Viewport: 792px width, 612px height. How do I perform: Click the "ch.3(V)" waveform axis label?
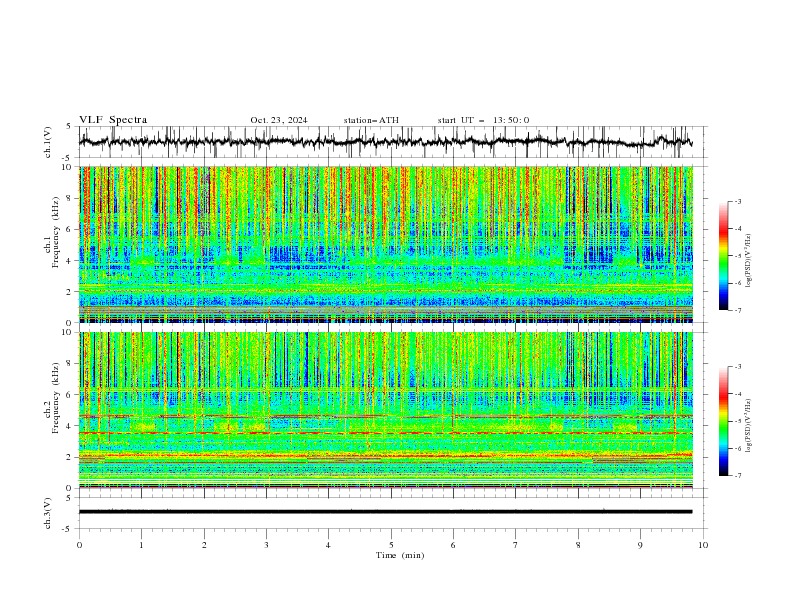[48, 513]
